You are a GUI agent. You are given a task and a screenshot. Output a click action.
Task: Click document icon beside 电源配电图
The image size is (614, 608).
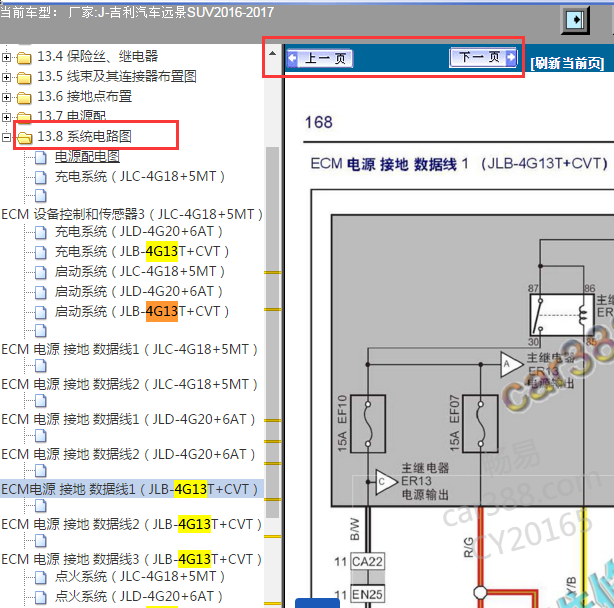tap(40, 157)
